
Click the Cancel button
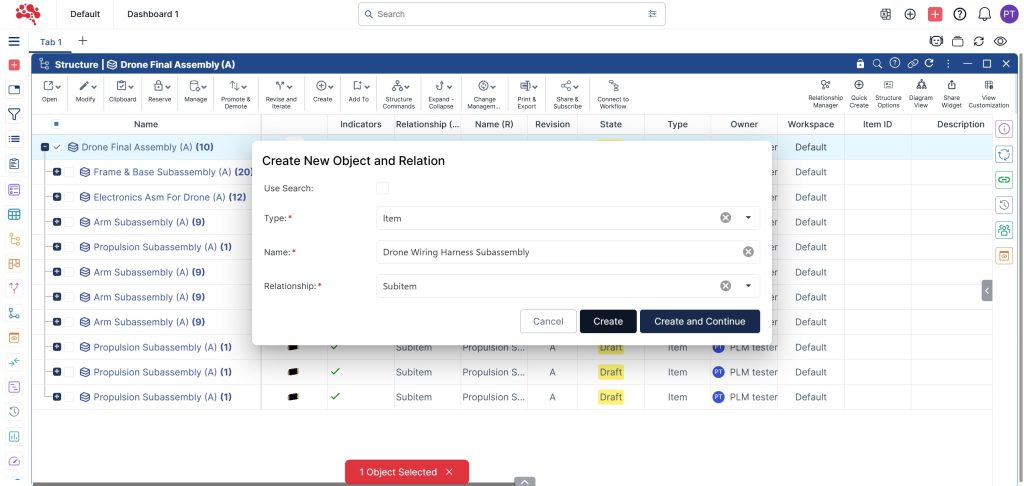548,321
